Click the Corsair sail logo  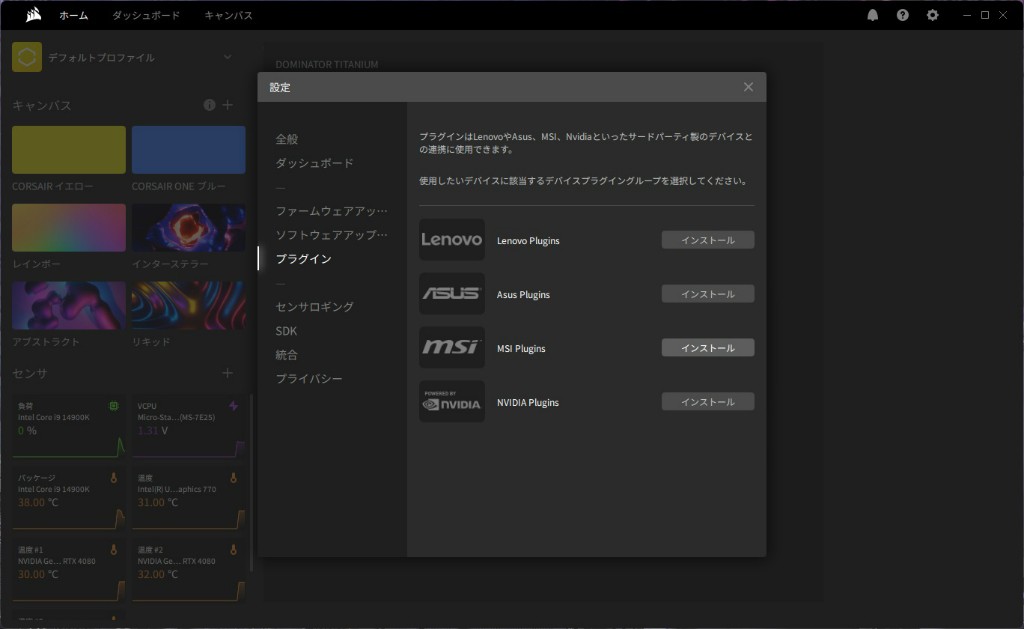pos(33,14)
